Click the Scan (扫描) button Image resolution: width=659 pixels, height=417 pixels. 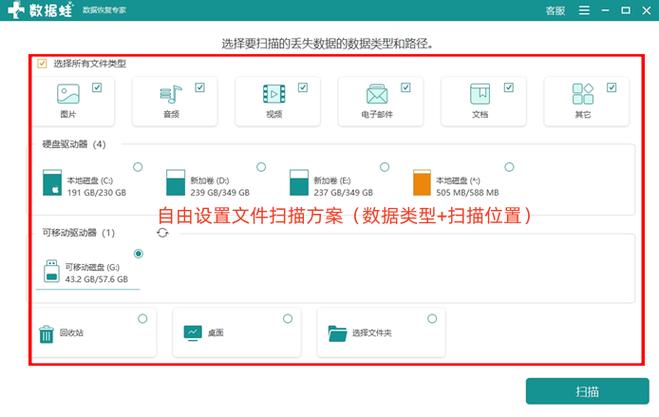pos(587,391)
